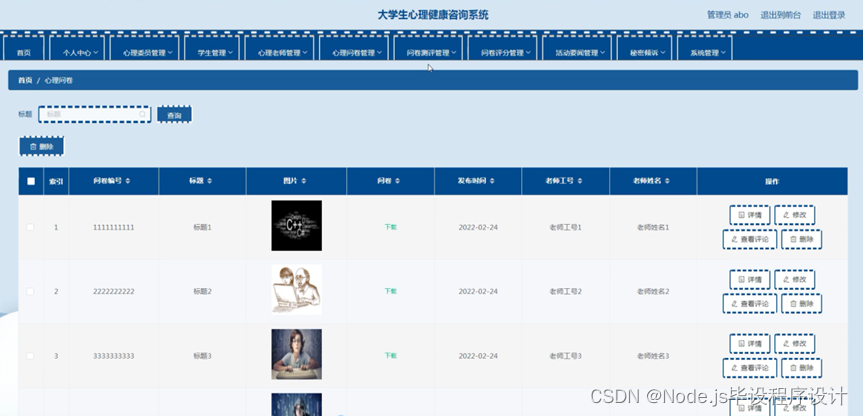Viewport: 863px width, 416px height.
Task: Click 修改 for row 标题3
Action: tap(794, 343)
